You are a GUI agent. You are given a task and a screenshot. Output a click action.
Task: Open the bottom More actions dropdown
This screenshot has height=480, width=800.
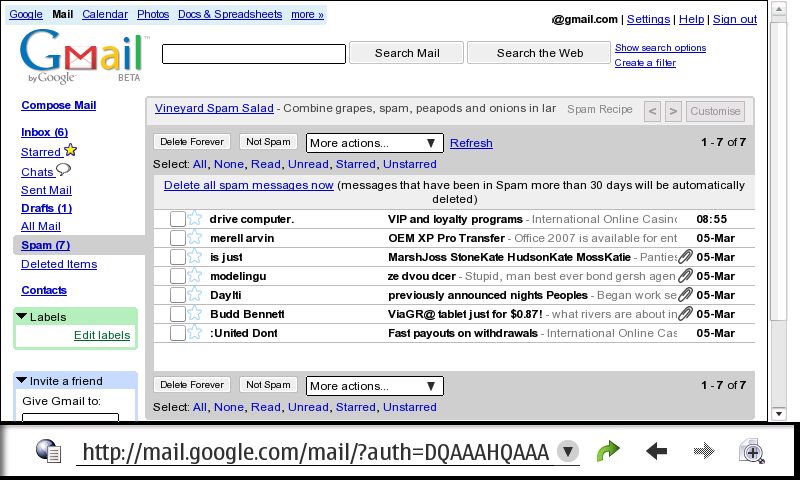[x=374, y=386]
